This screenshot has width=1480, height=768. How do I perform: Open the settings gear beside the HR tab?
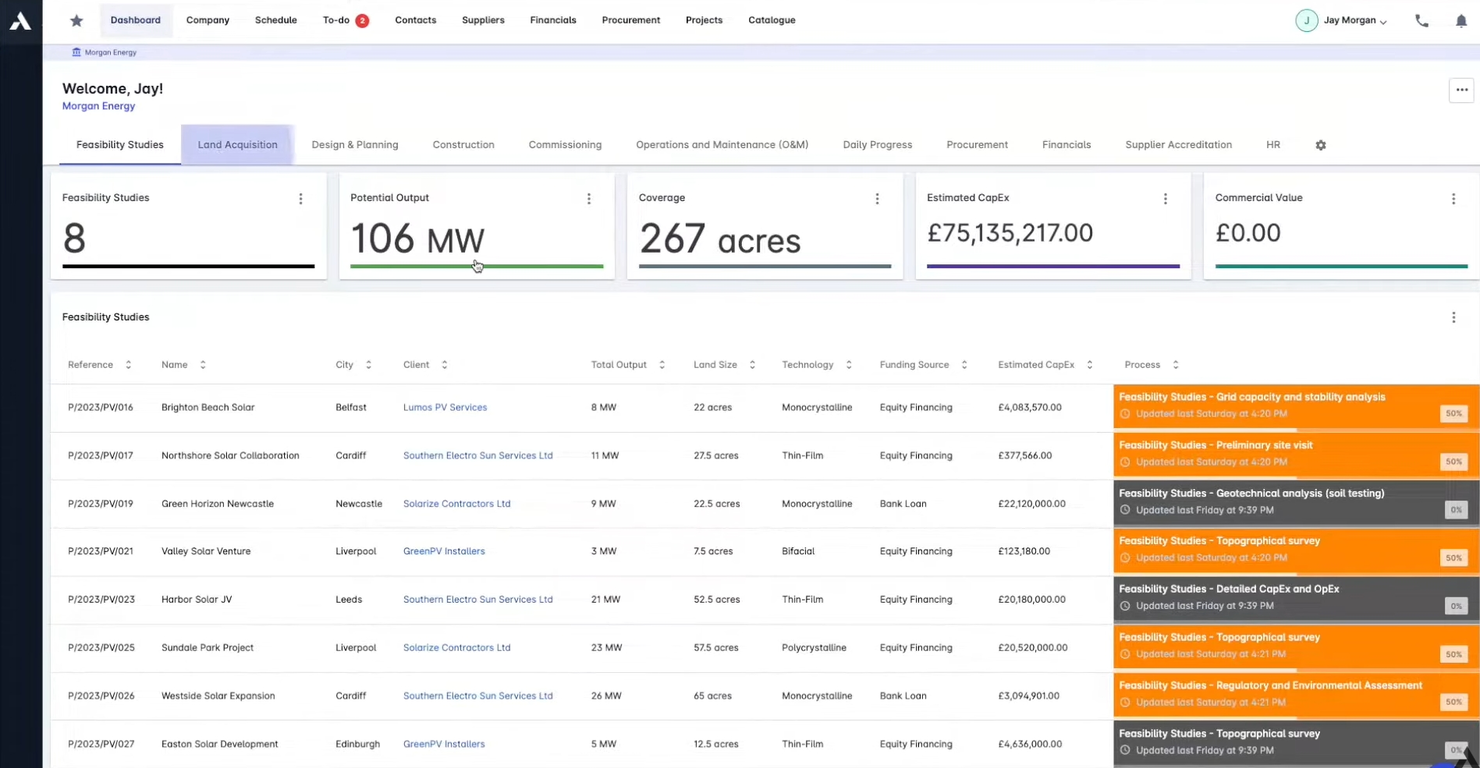(x=1320, y=145)
